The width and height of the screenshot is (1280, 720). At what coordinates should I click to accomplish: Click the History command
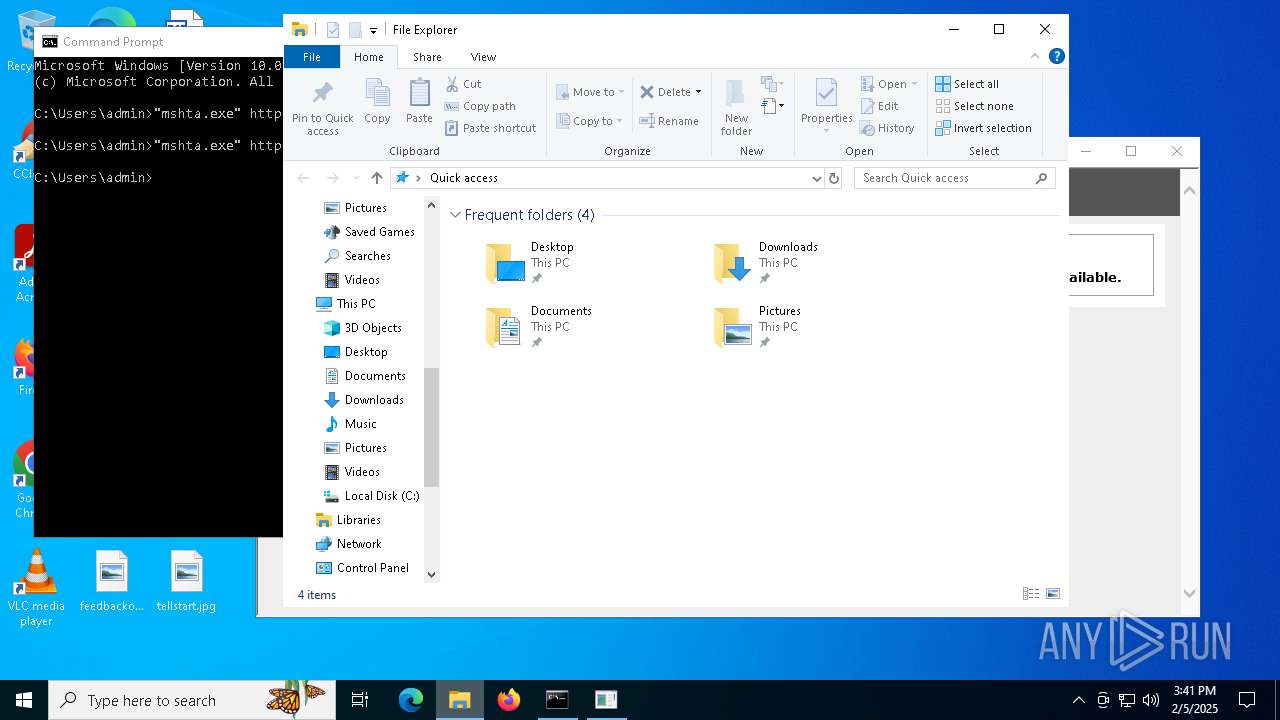click(888, 128)
